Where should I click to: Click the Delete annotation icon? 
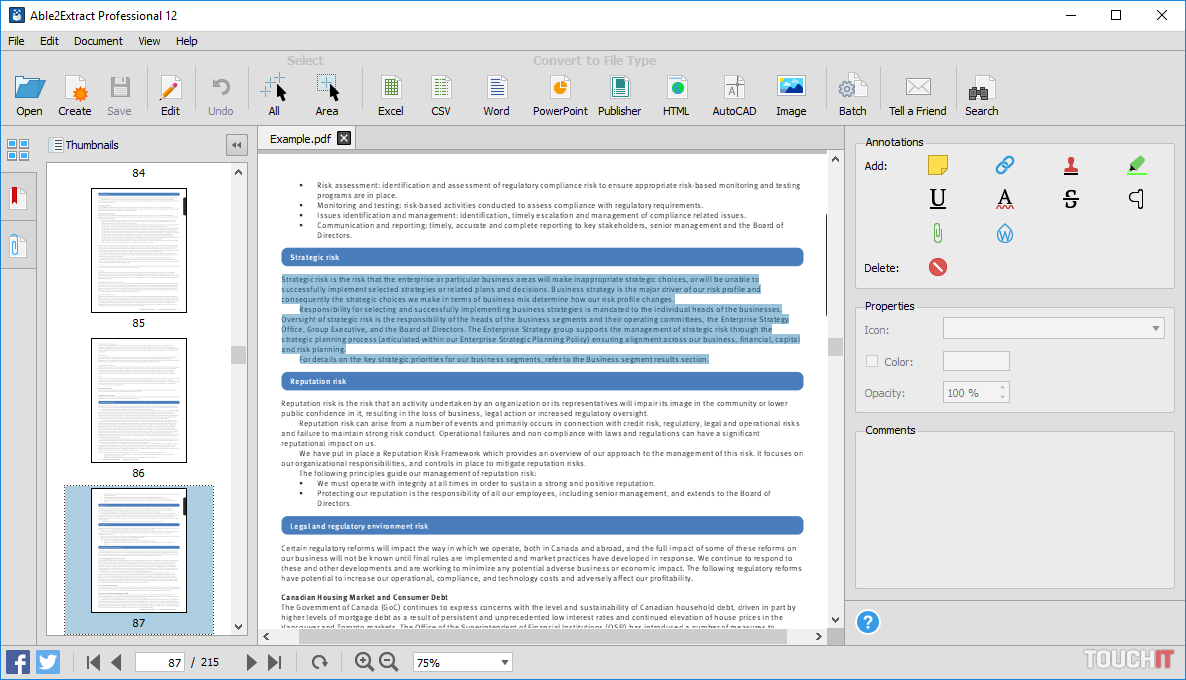coord(937,267)
